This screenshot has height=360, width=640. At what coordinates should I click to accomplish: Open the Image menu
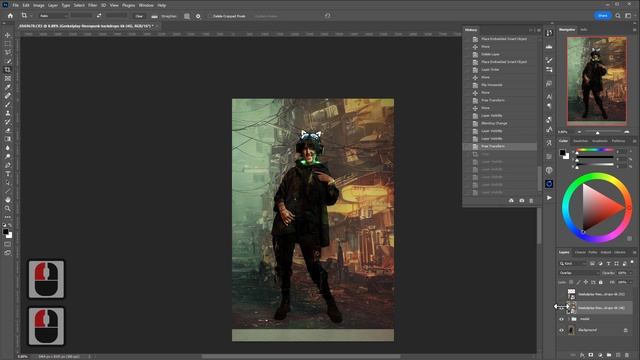[x=38, y=5]
